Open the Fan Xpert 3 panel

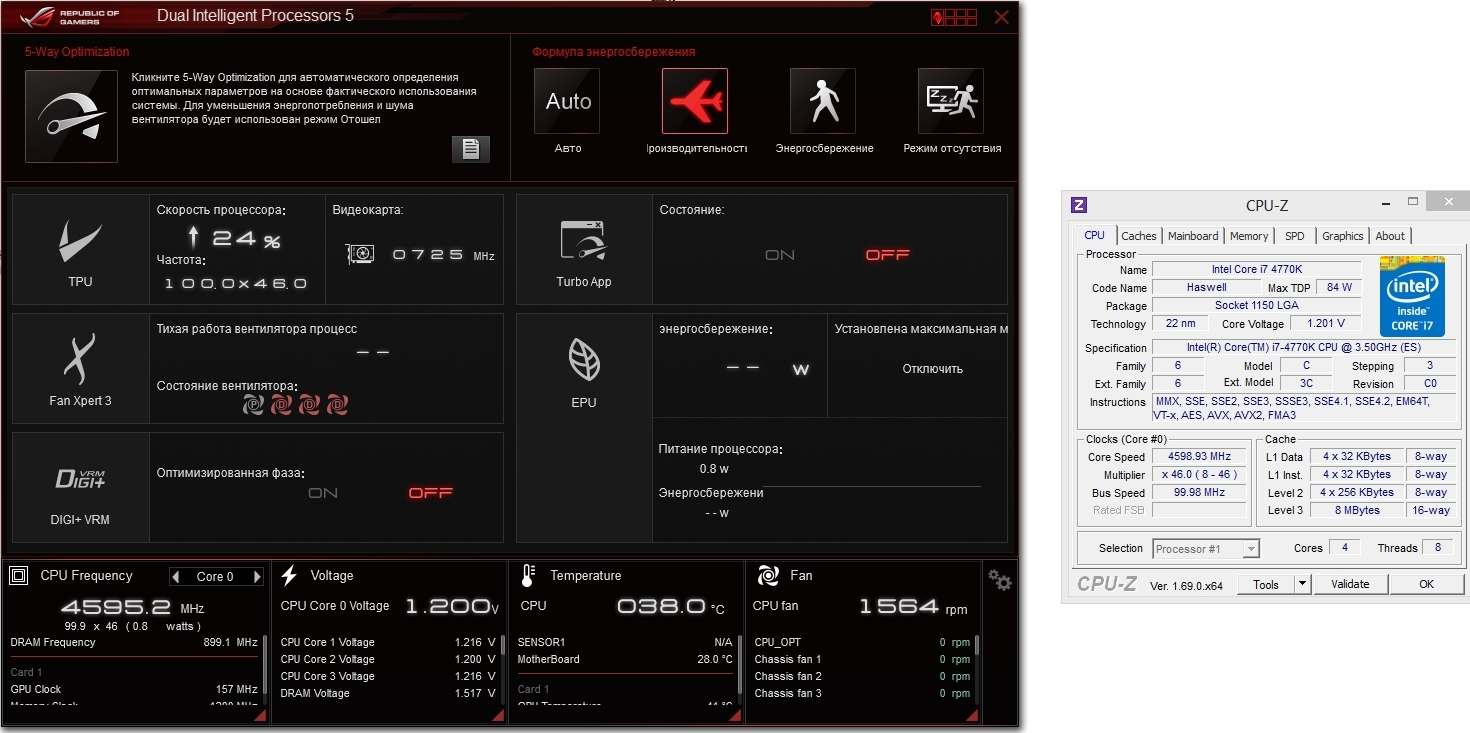[81, 368]
